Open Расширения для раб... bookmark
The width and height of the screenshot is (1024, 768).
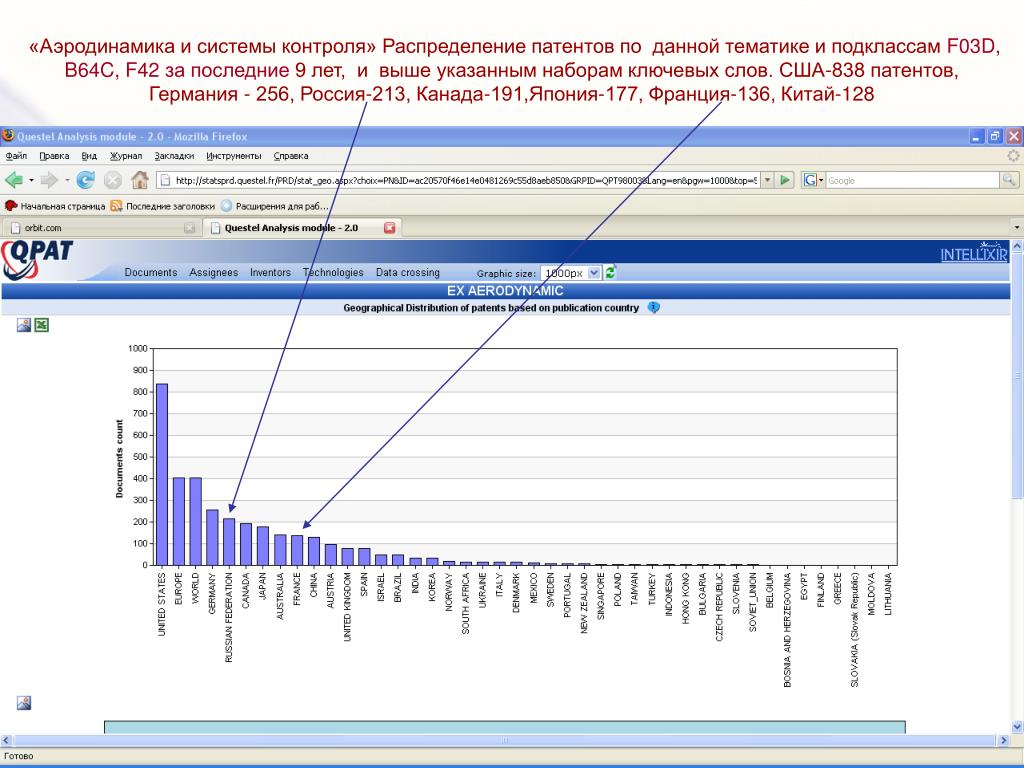coord(274,206)
